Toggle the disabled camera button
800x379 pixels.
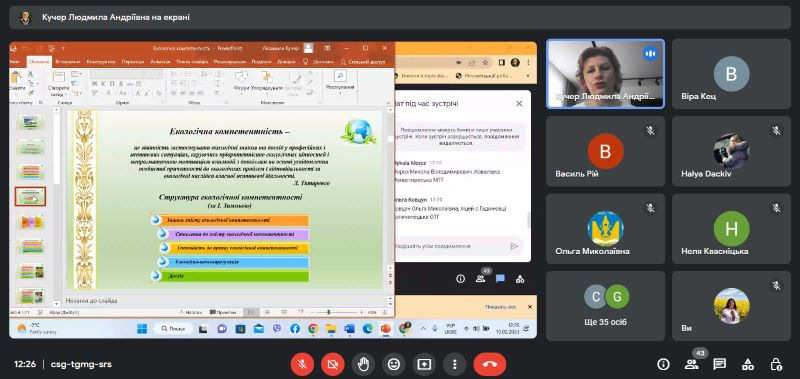click(333, 364)
